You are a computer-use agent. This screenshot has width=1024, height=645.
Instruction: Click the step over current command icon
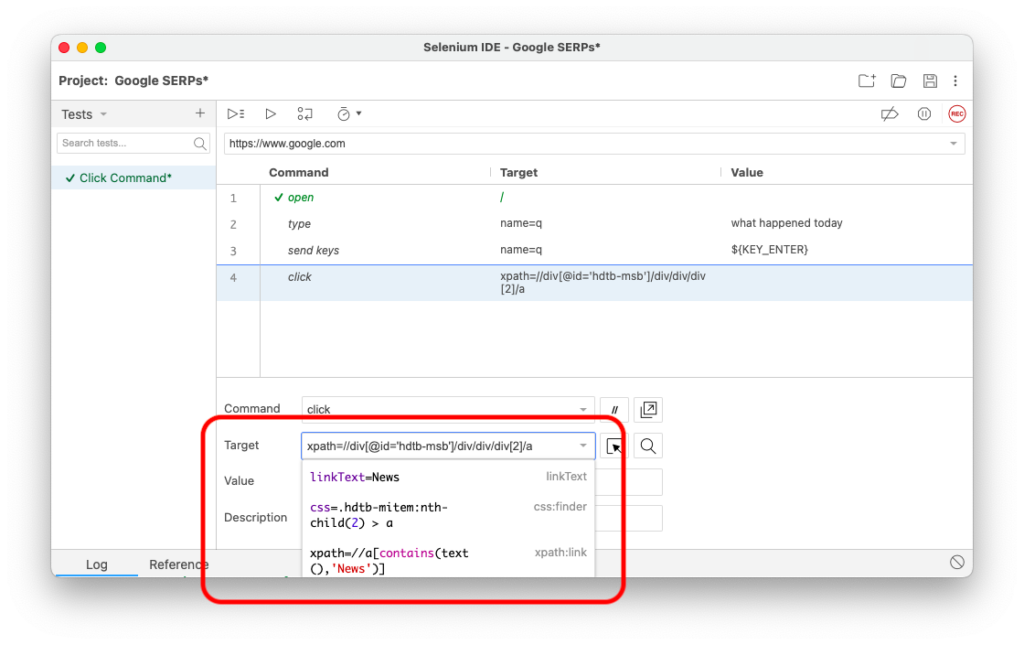(305, 114)
